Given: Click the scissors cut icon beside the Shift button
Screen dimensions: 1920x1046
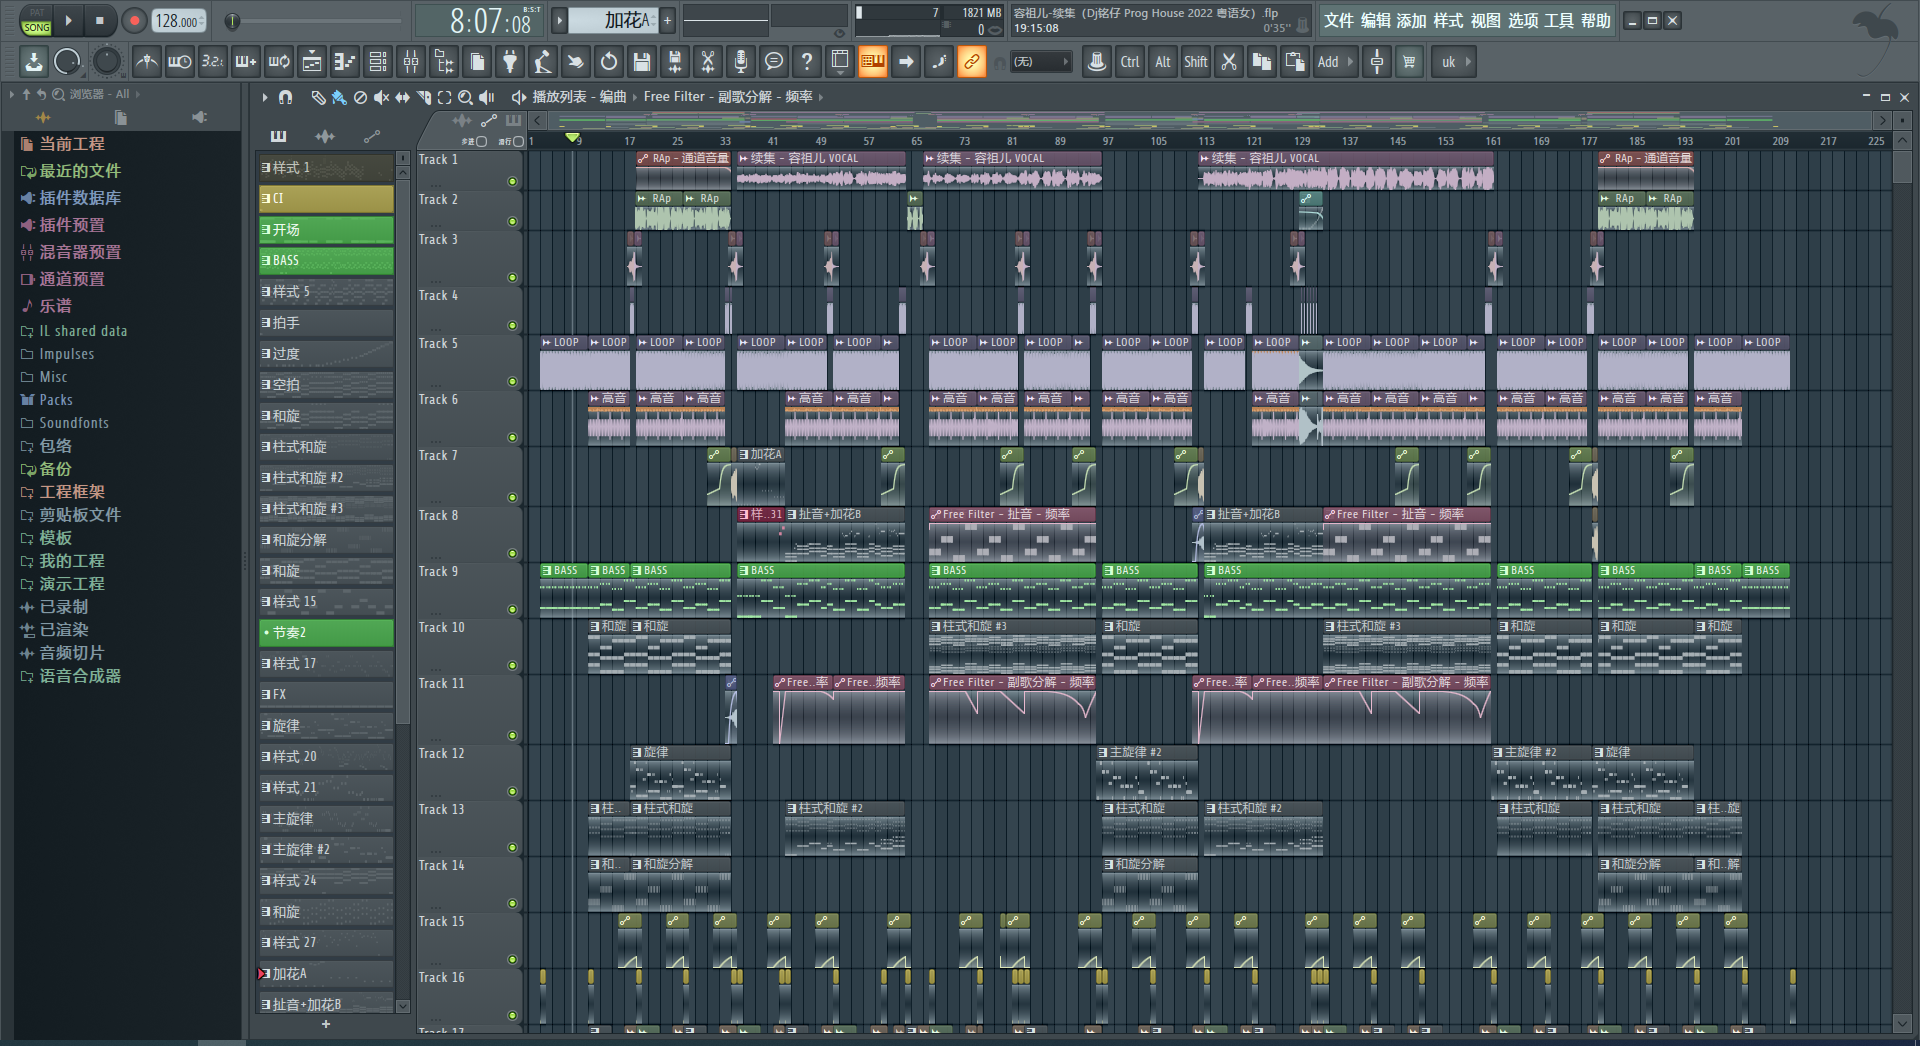Looking at the screenshot, I should [1229, 62].
